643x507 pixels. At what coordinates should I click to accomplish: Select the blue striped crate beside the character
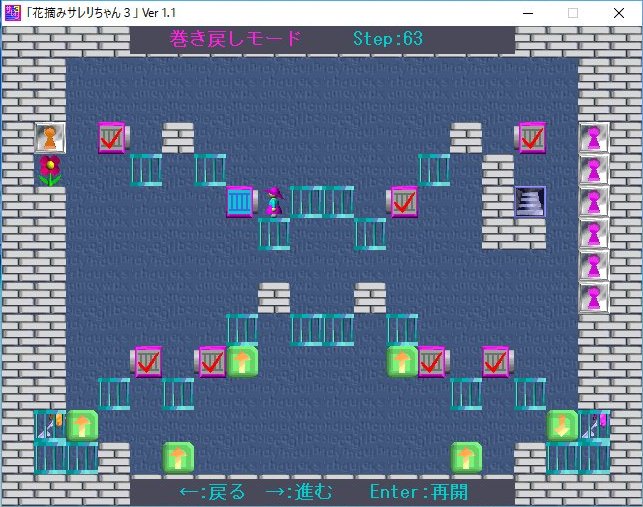[241, 201]
